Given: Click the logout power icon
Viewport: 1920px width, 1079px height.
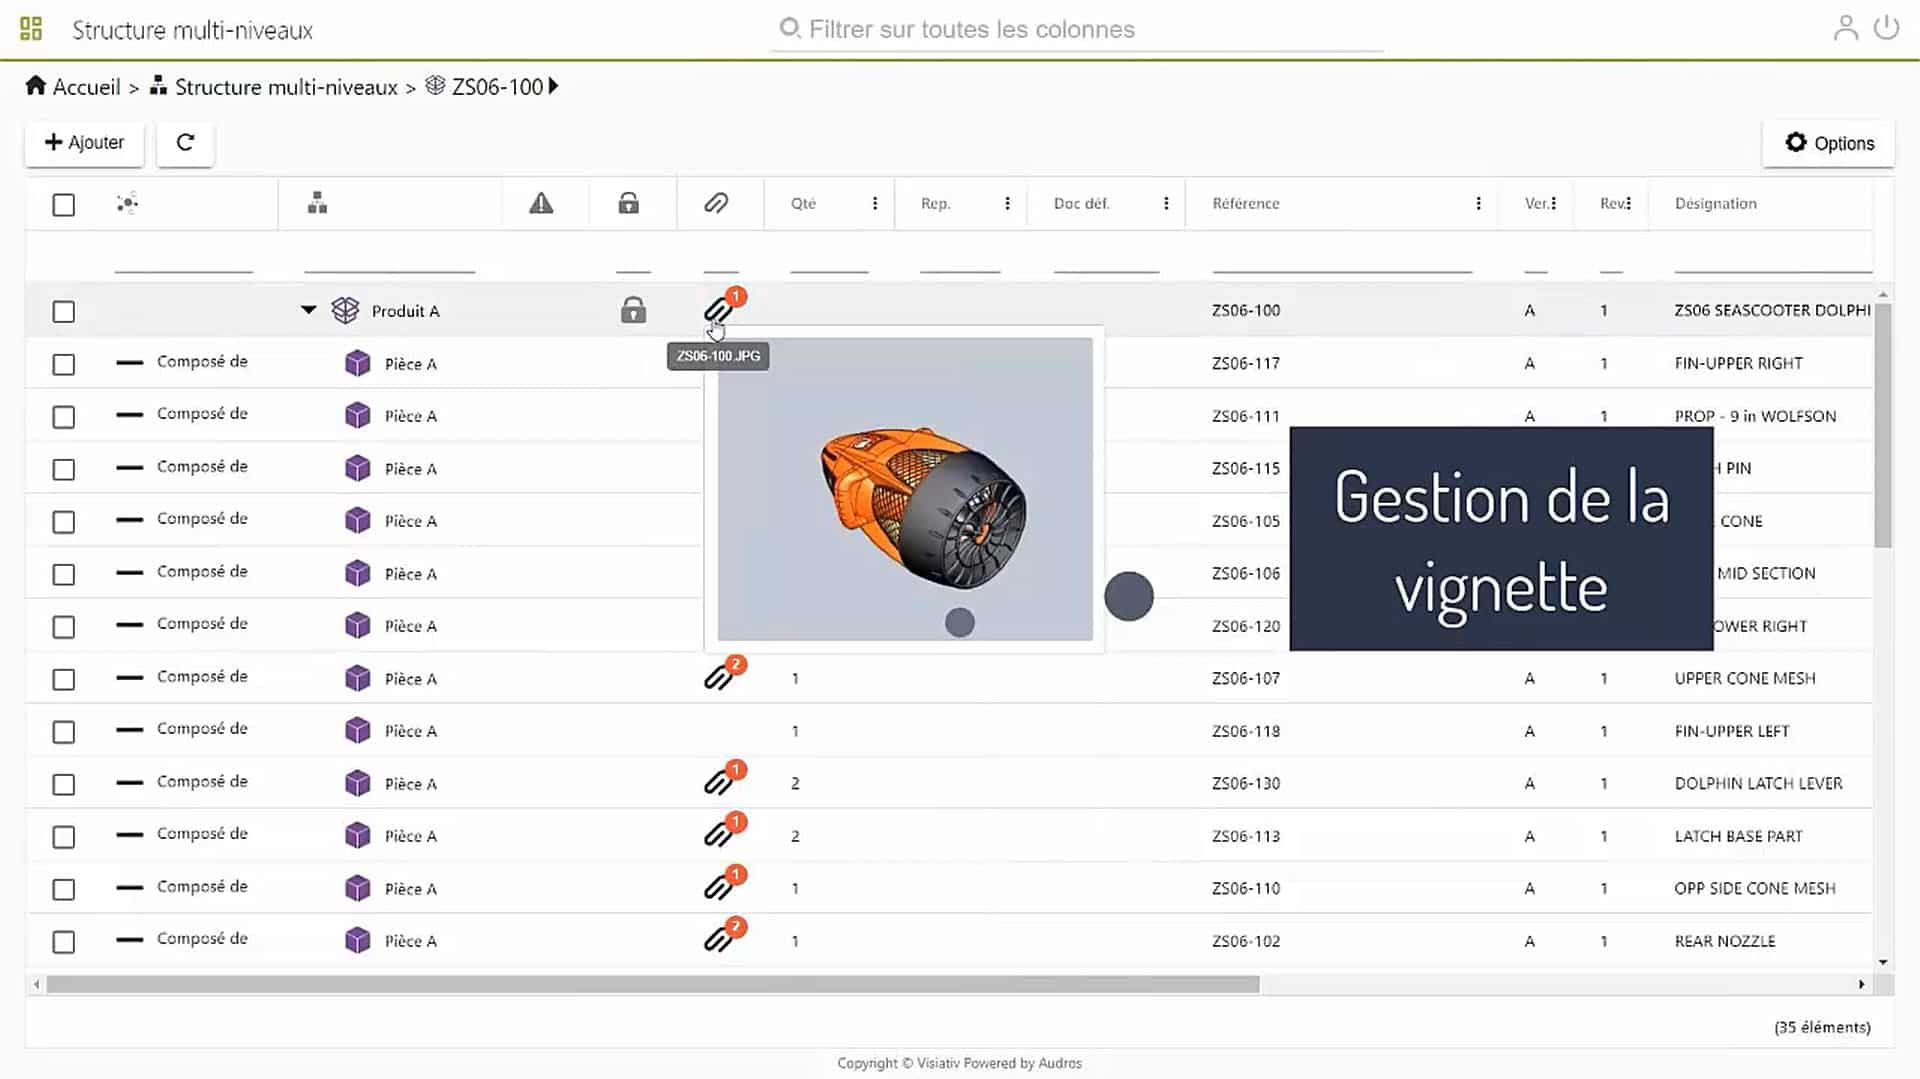Looking at the screenshot, I should [1888, 28].
